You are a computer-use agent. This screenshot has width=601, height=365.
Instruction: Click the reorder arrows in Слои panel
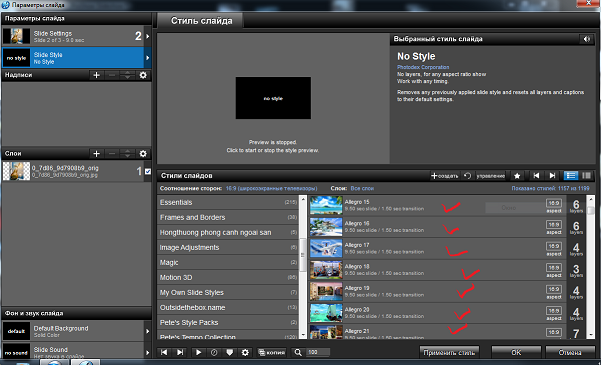(x=127, y=153)
